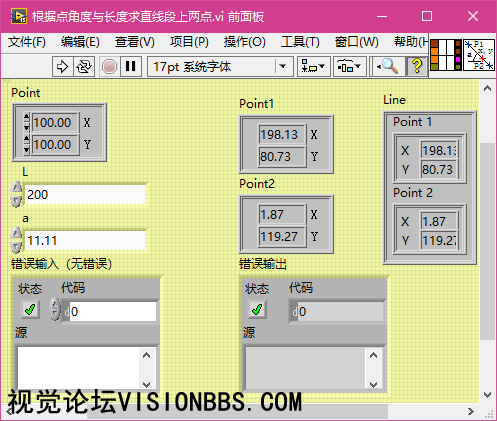Show the Context Help window

coord(417,66)
